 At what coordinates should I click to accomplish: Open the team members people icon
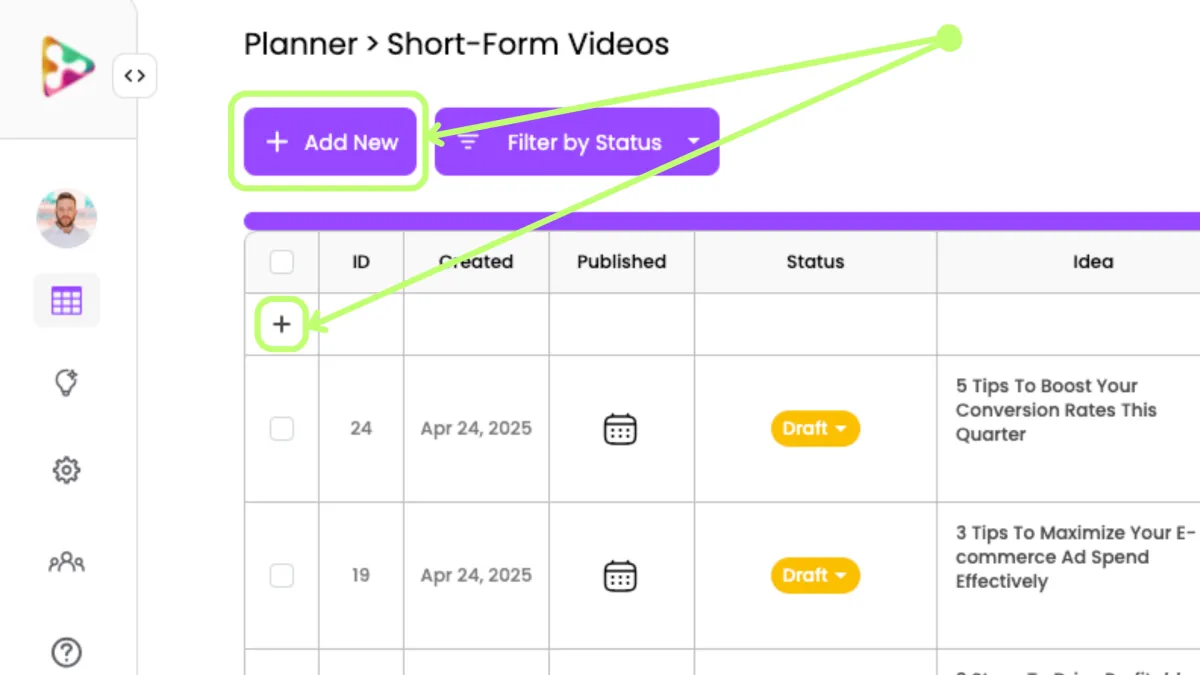pyautogui.click(x=67, y=562)
